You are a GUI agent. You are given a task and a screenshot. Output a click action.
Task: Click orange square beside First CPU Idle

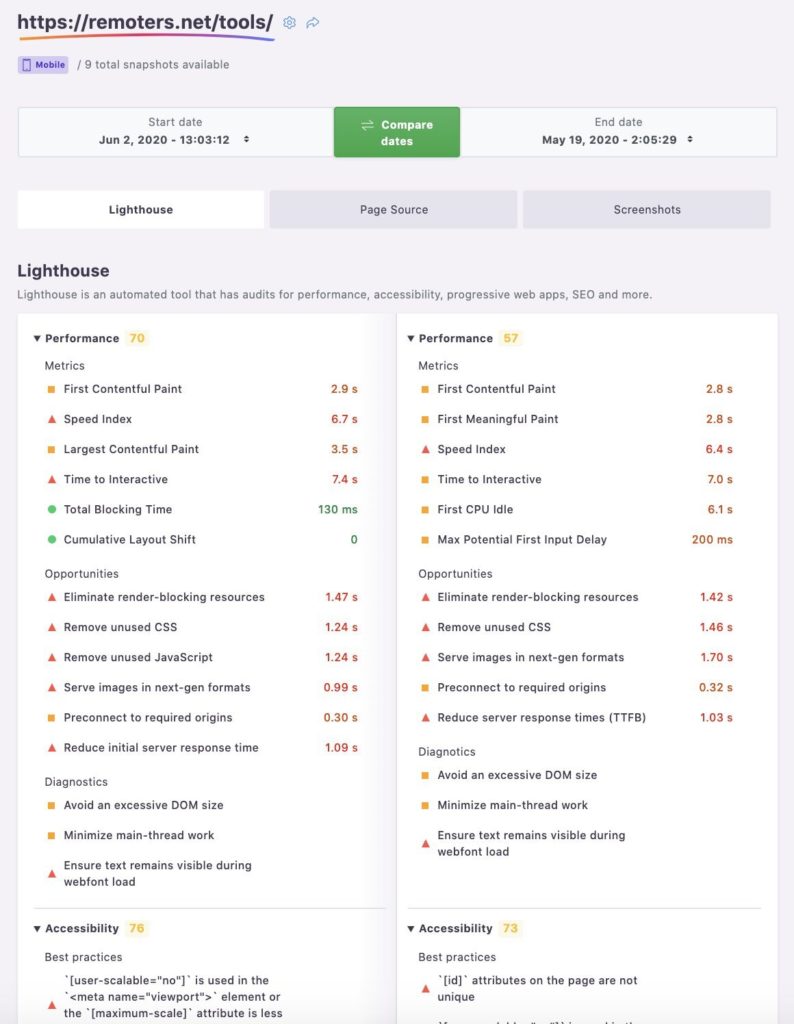[x=425, y=509]
